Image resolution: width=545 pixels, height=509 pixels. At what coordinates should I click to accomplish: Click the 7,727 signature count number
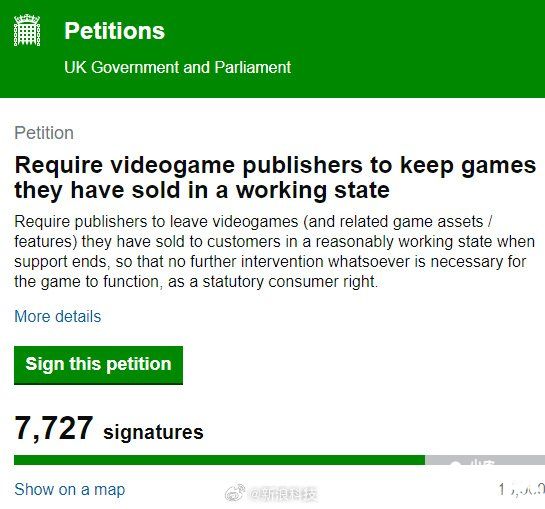tap(54, 428)
